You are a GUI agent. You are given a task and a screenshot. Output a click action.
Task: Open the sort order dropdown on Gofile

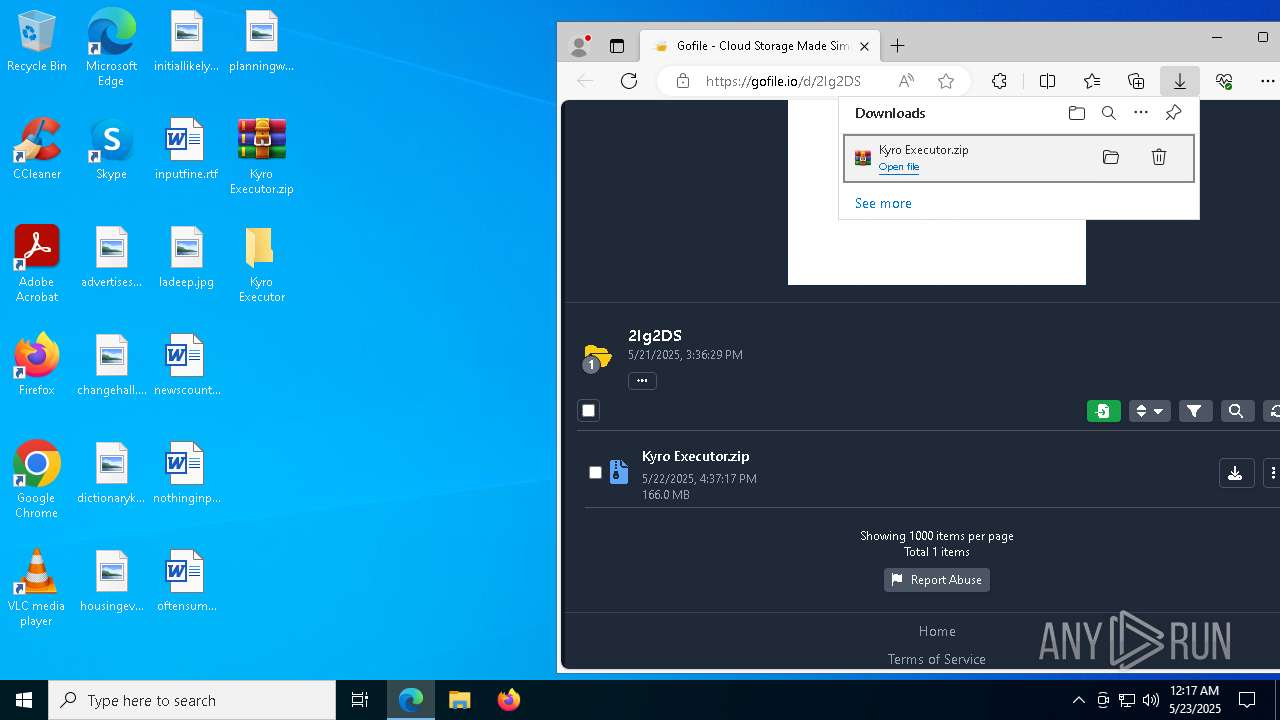[1149, 411]
